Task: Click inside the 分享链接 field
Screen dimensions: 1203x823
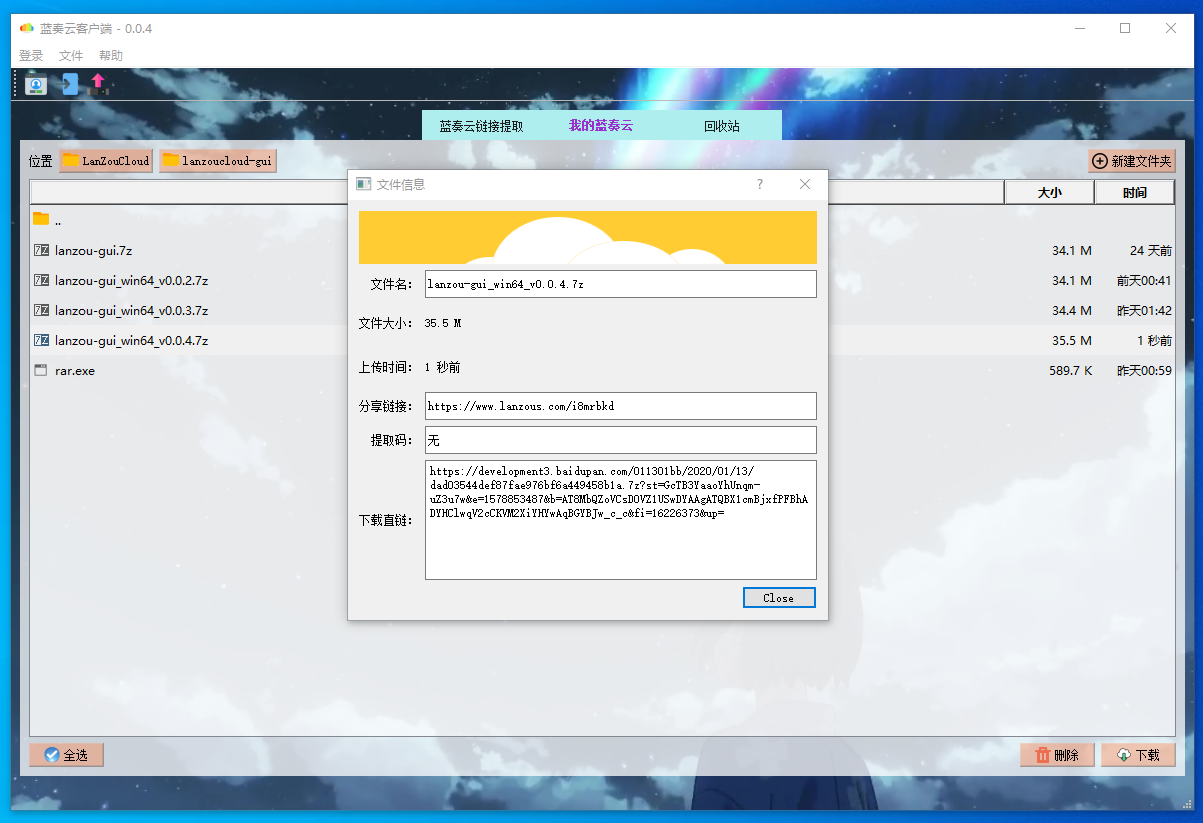Action: [x=620, y=406]
